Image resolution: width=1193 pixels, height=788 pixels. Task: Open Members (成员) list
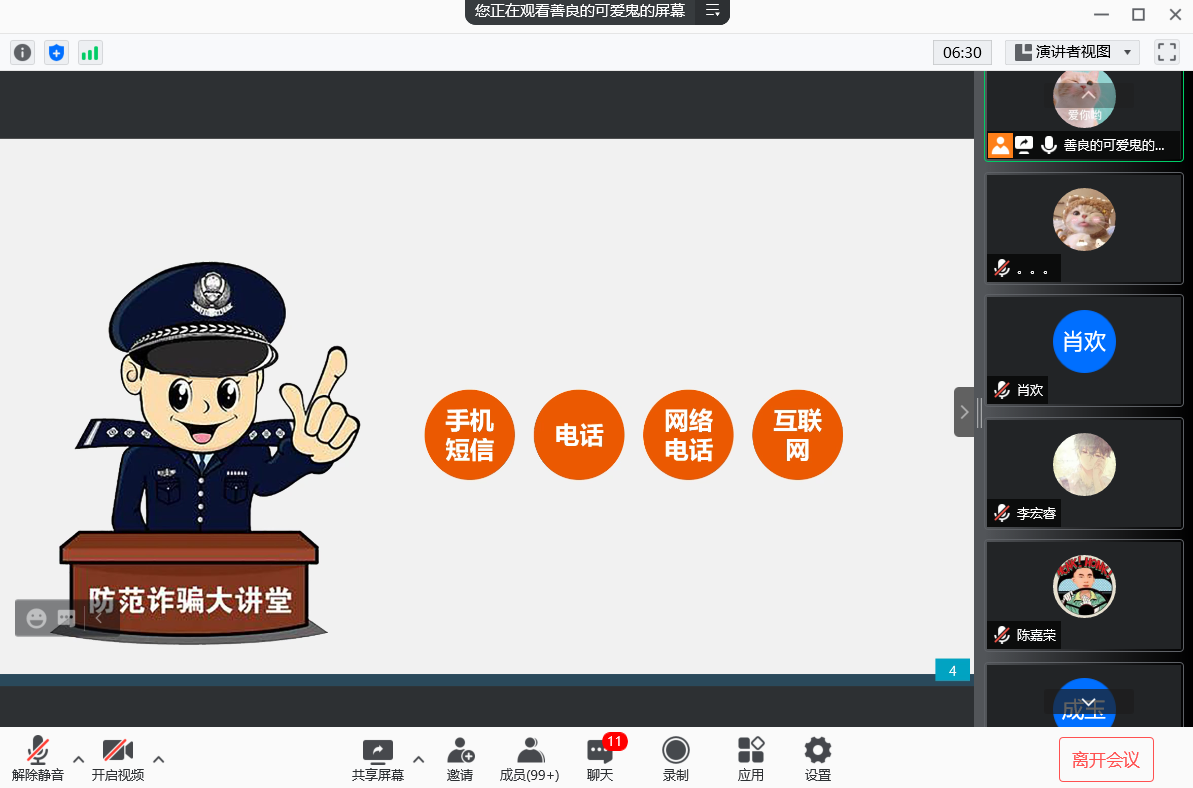pos(529,759)
